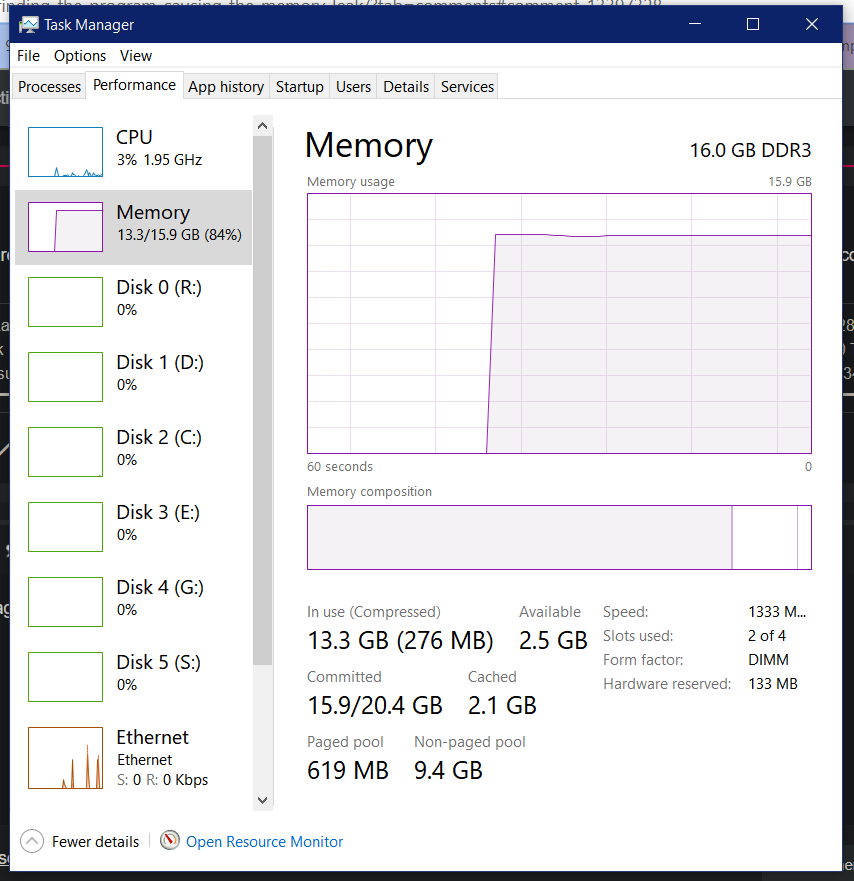854x881 pixels.
Task: Click the Fewer details text button
Action: tap(96, 842)
